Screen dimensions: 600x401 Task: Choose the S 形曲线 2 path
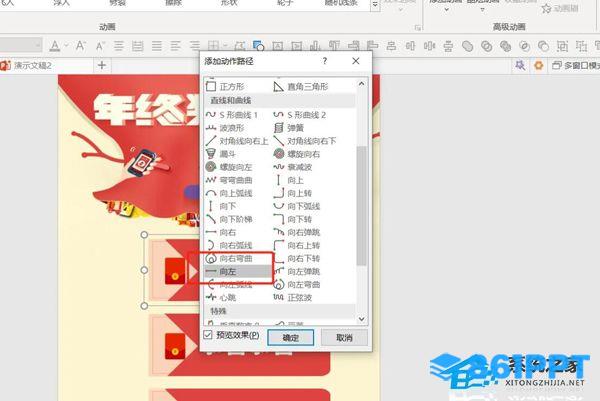tap(300, 115)
